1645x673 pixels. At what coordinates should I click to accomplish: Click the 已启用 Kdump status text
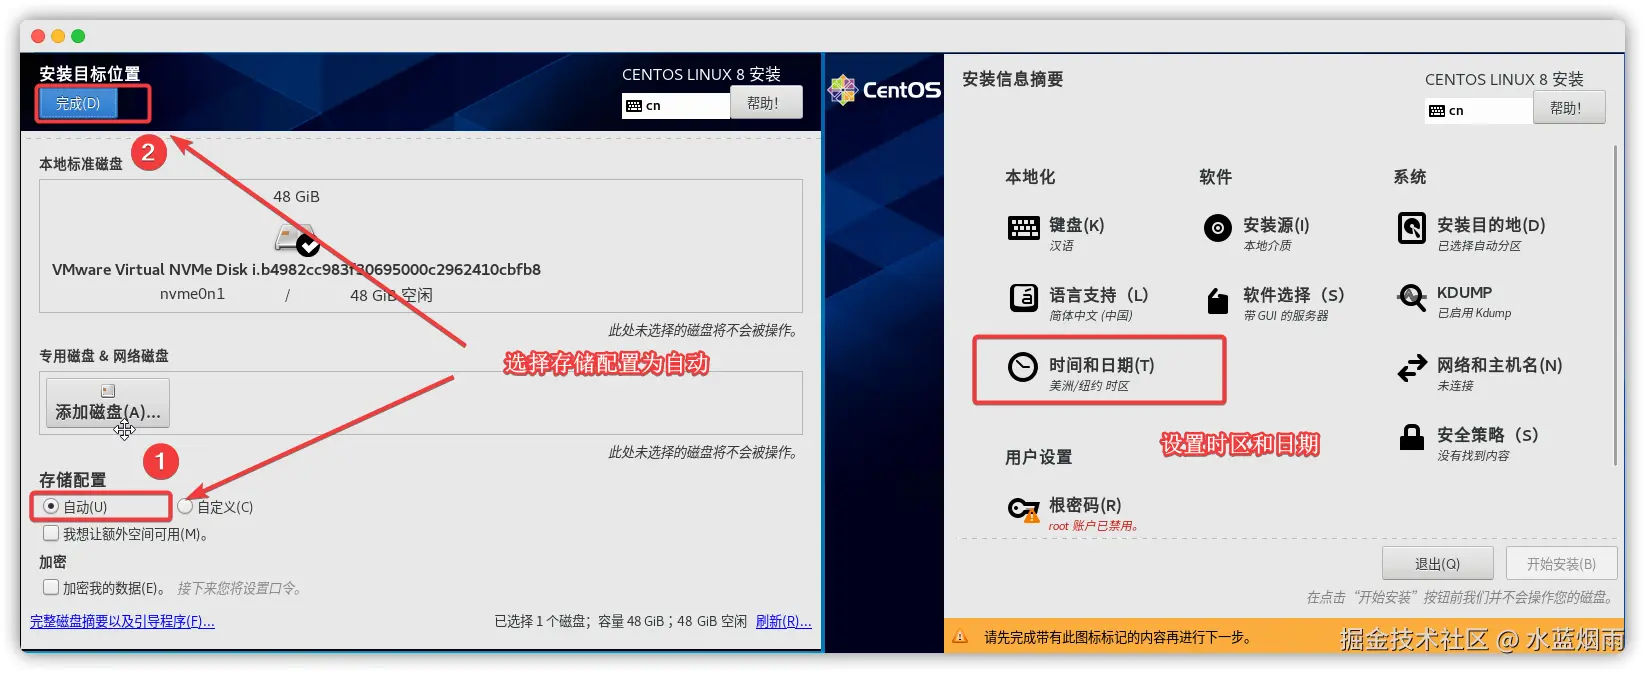(x=1474, y=313)
